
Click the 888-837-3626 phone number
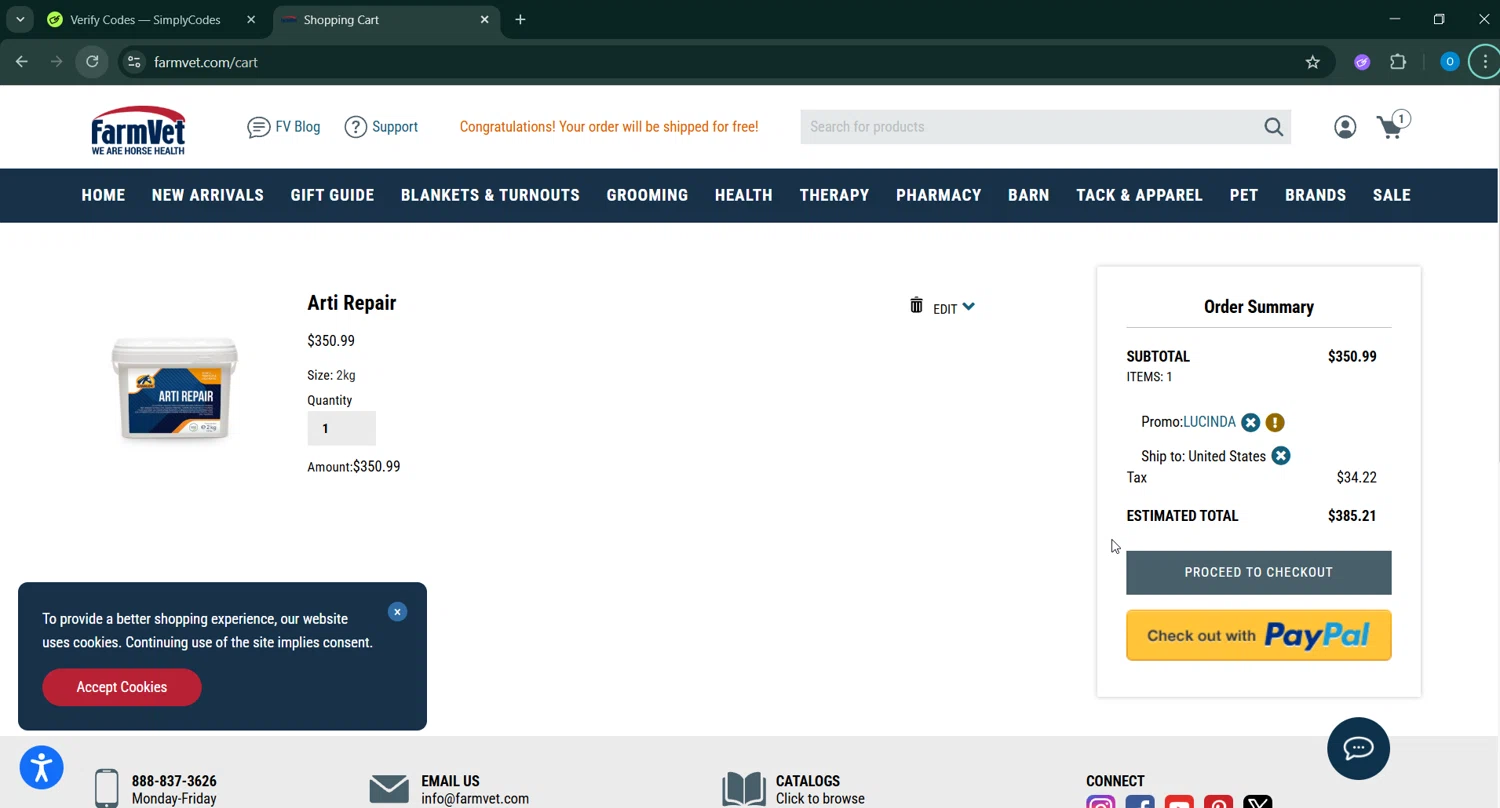point(174,781)
